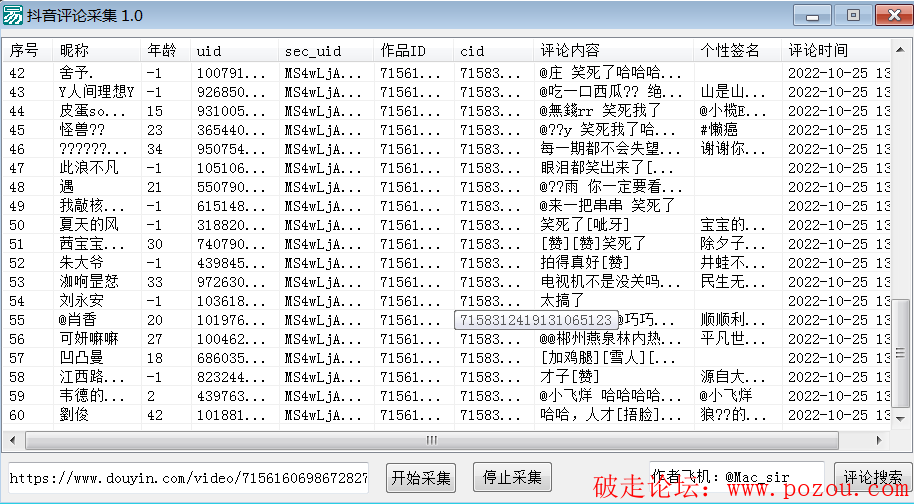Click the 评论时间 column header
Viewport: 914px width, 504px height.
click(836, 51)
